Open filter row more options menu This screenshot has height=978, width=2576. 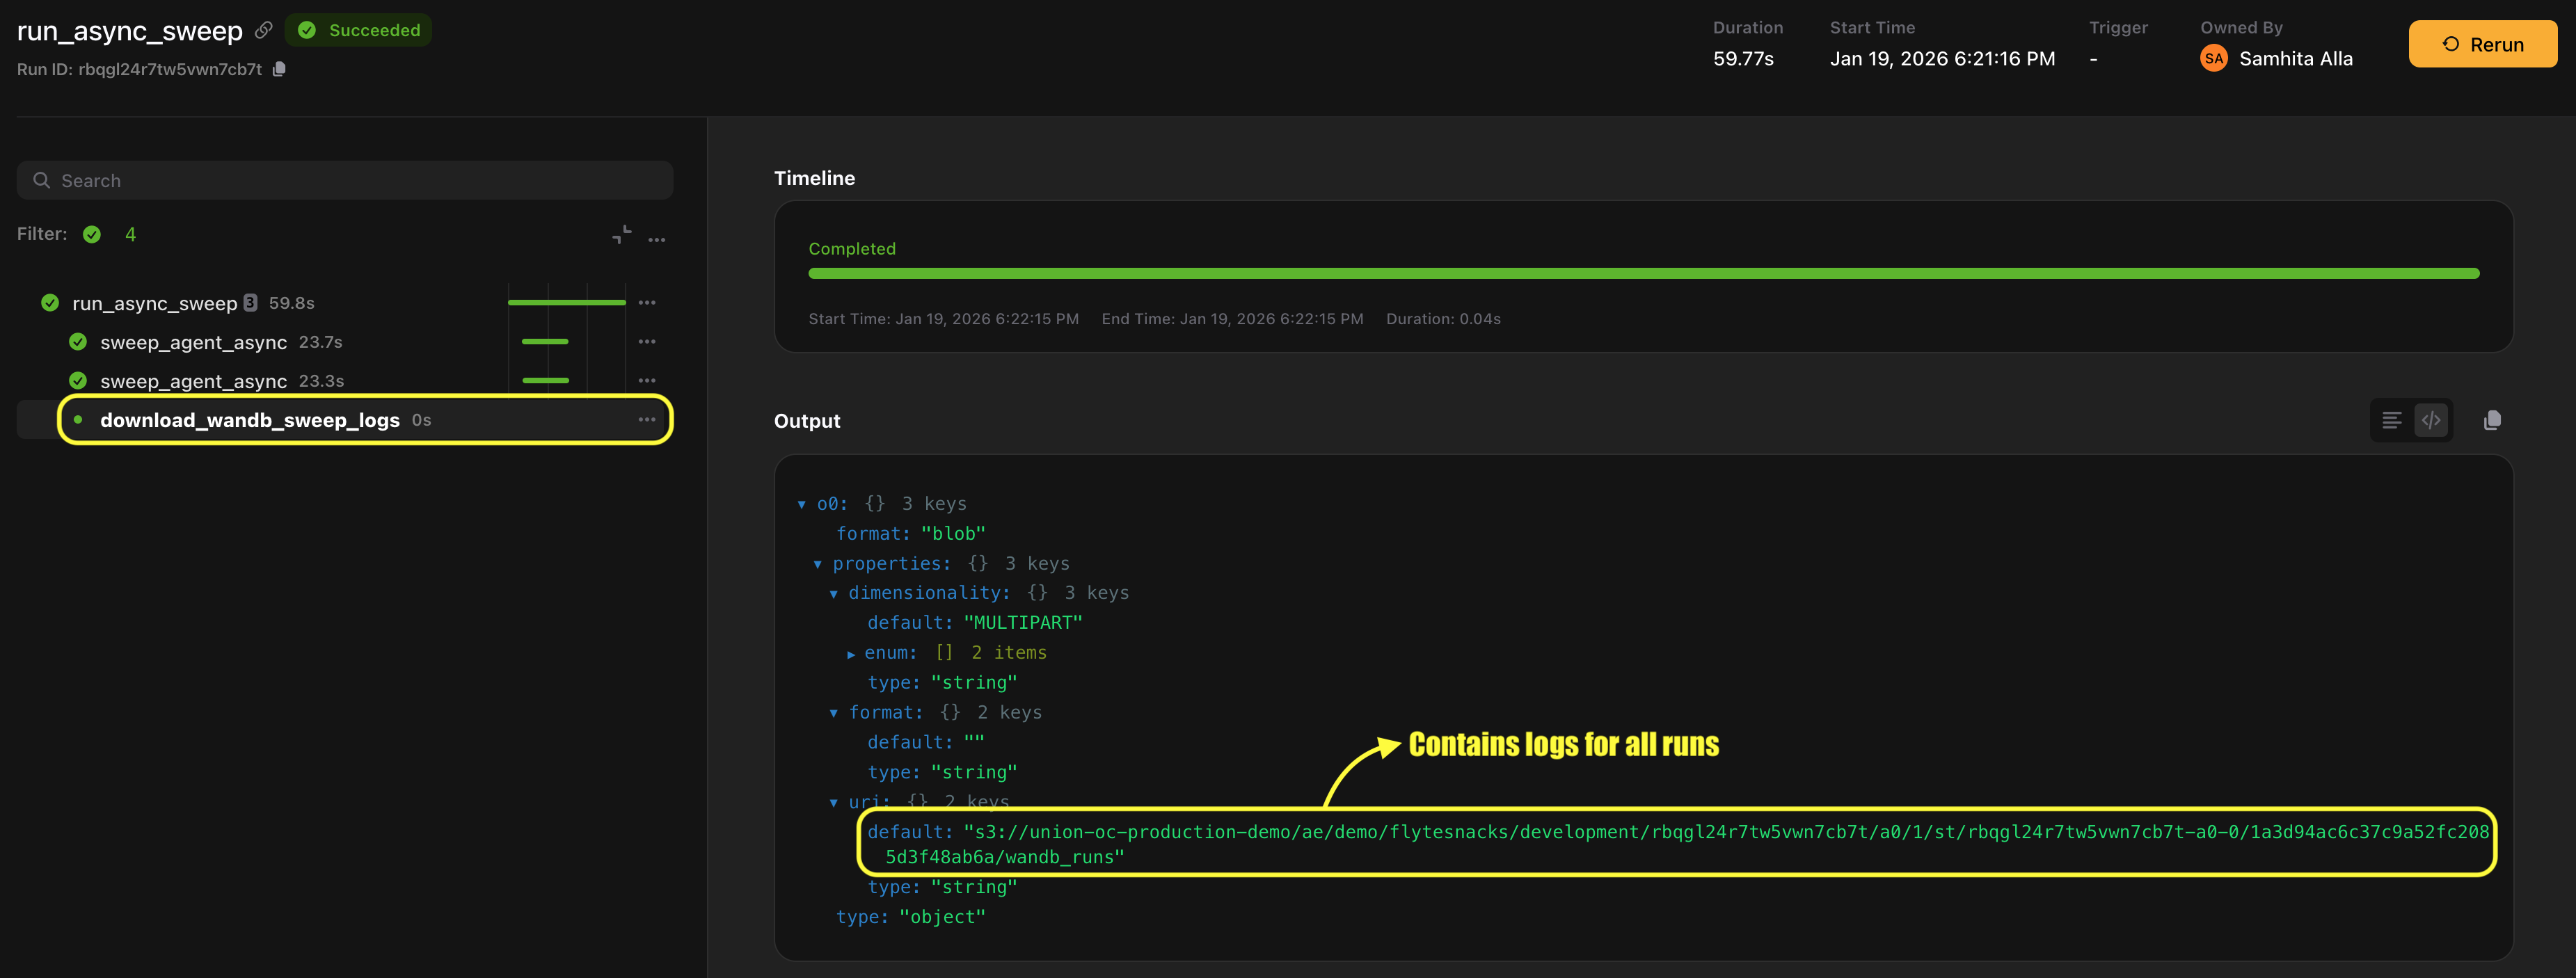tap(657, 239)
